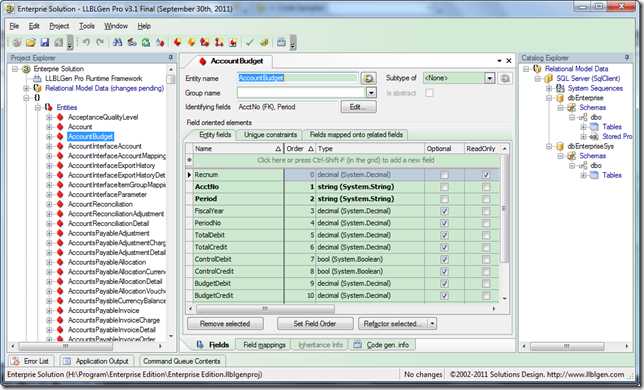The height and width of the screenshot is (390, 644).
Task: Click the Set Field Order button
Action: pos(315,324)
